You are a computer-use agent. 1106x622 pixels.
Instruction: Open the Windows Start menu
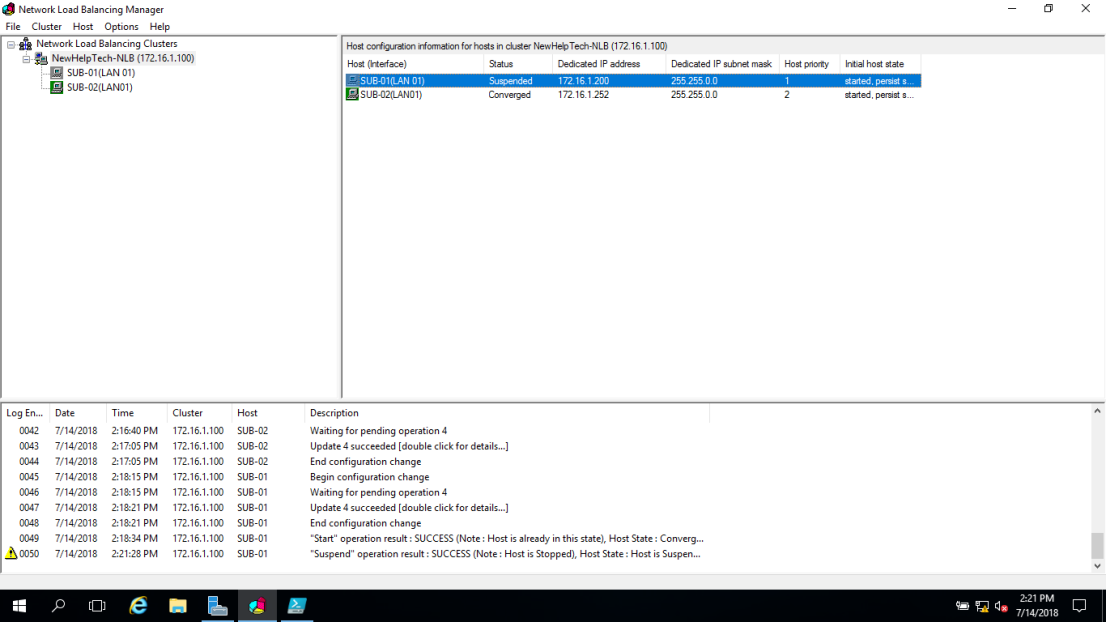tap(19, 606)
